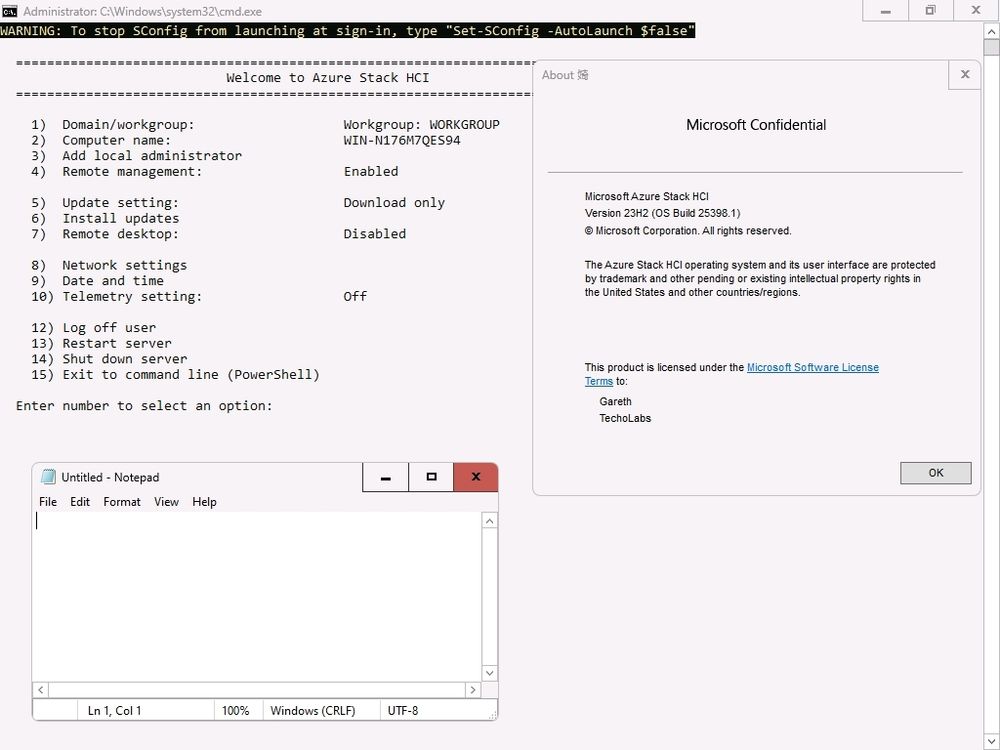Click the organization name 'TechoLabs'
The image size is (1000, 750).
click(x=625, y=418)
